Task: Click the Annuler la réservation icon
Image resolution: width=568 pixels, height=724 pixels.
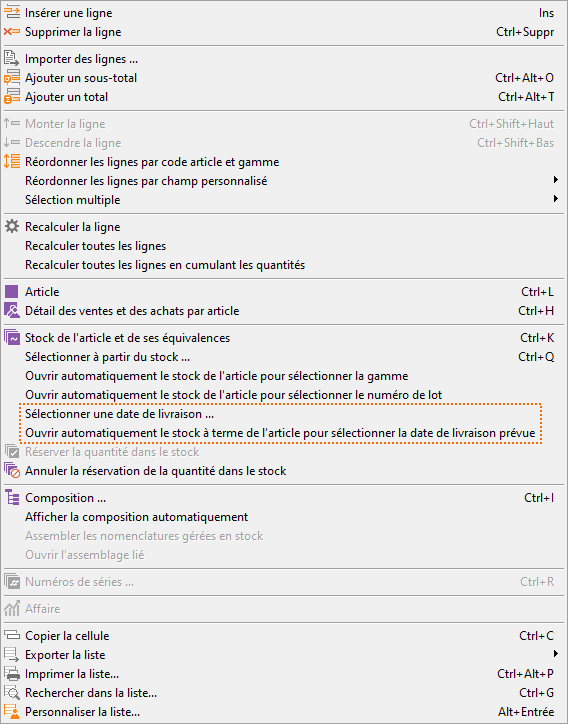Action: 12,471
